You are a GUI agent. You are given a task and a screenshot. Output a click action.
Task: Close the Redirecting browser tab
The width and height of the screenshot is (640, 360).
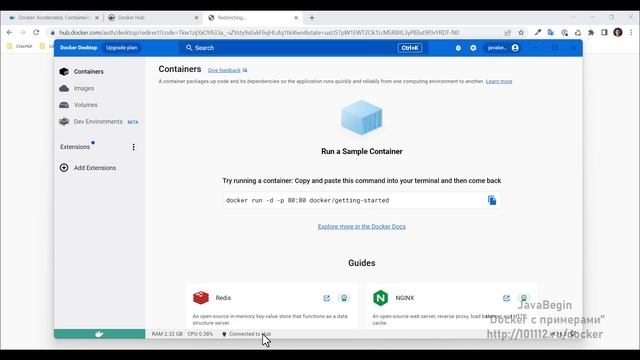296,18
